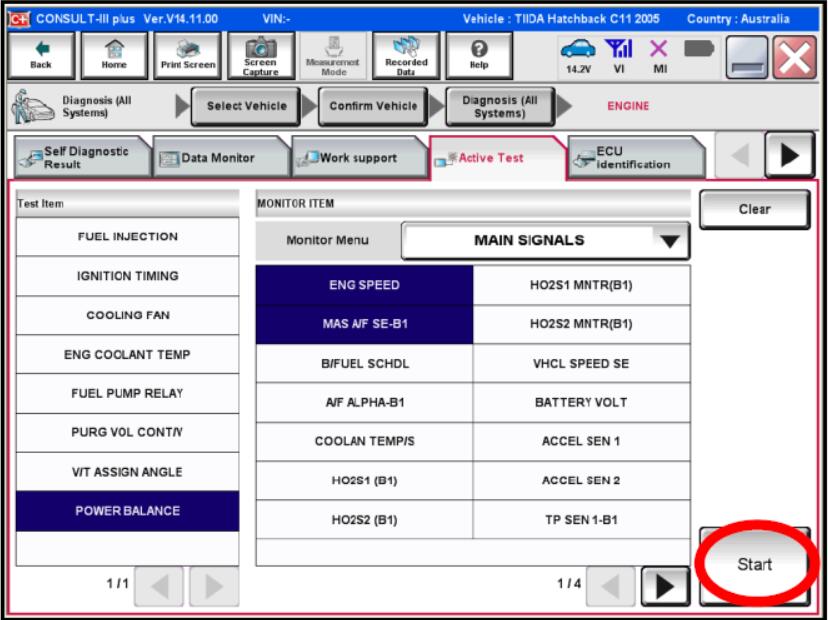Click the MI status icon
The height and width of the screenshot is (620, 828).
[x=659, y=55]
